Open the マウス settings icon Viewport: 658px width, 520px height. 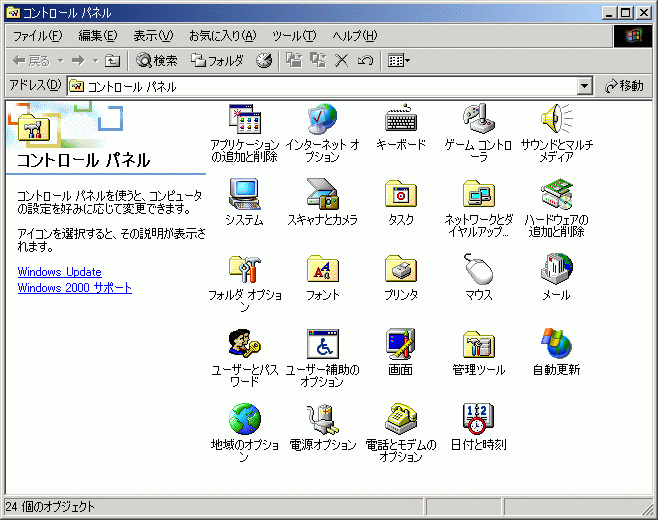pos(478,269)
